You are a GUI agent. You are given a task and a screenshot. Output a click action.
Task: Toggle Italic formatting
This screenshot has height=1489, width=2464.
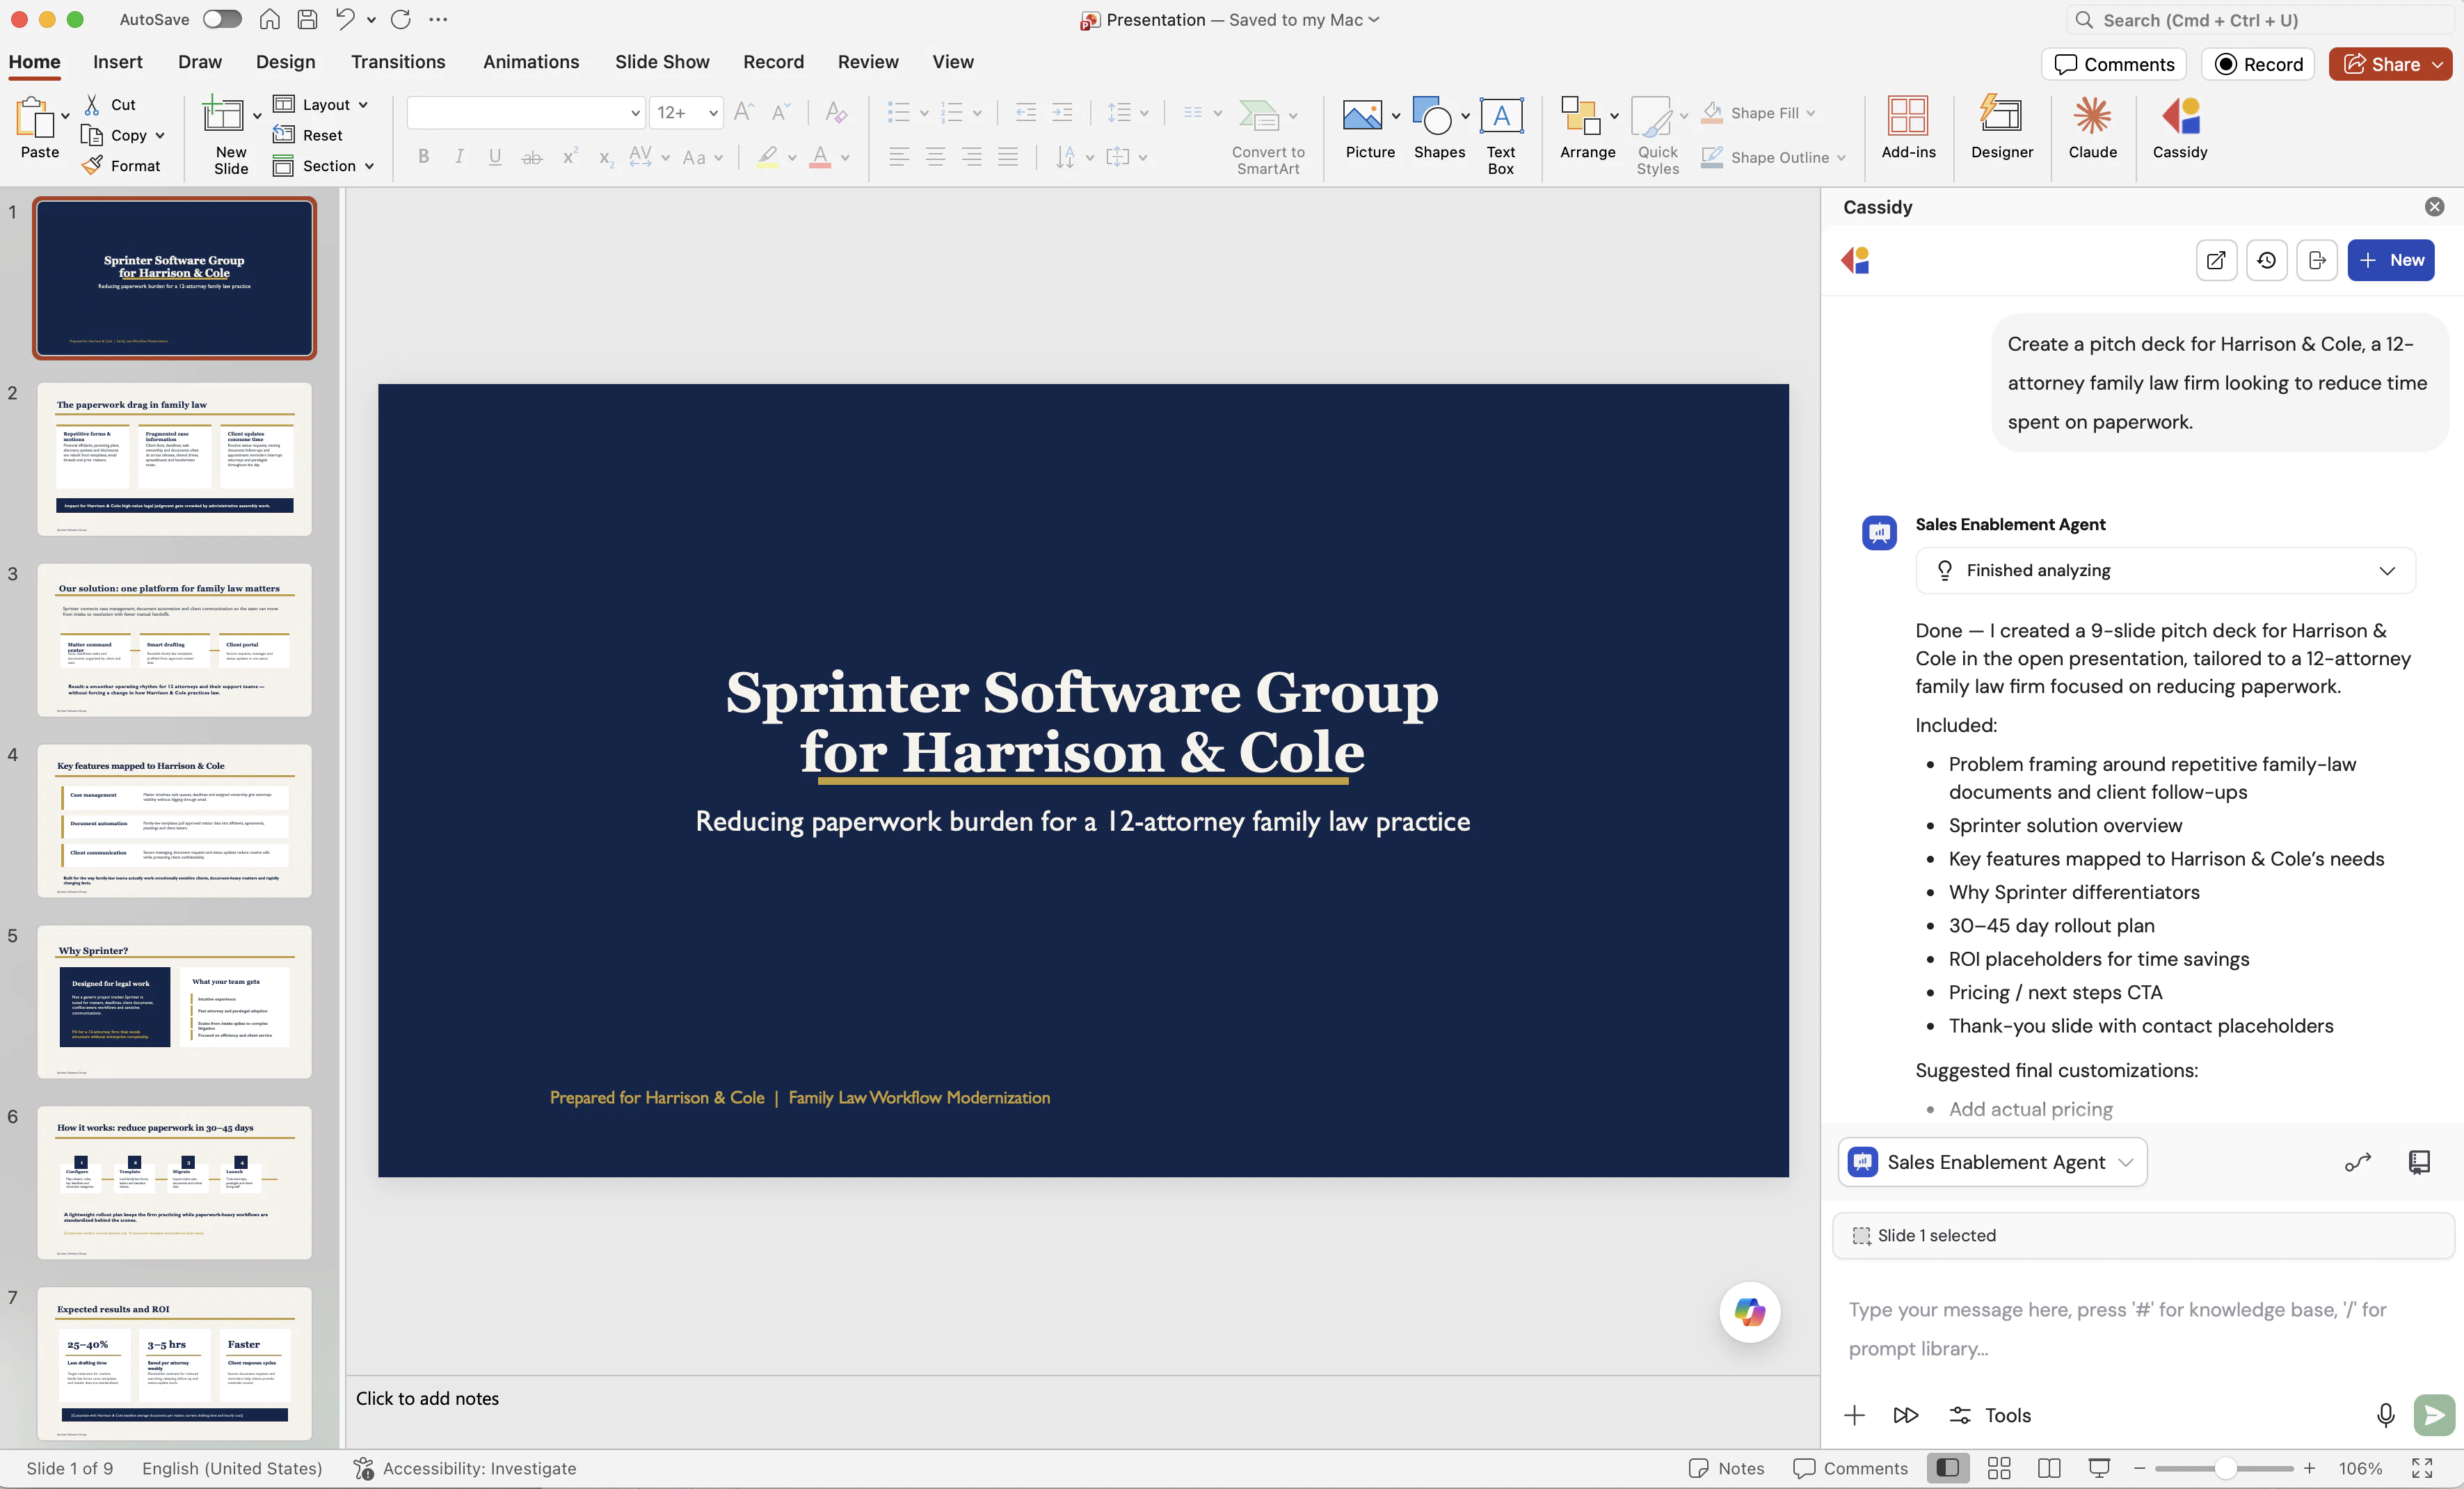coord(459,157)
